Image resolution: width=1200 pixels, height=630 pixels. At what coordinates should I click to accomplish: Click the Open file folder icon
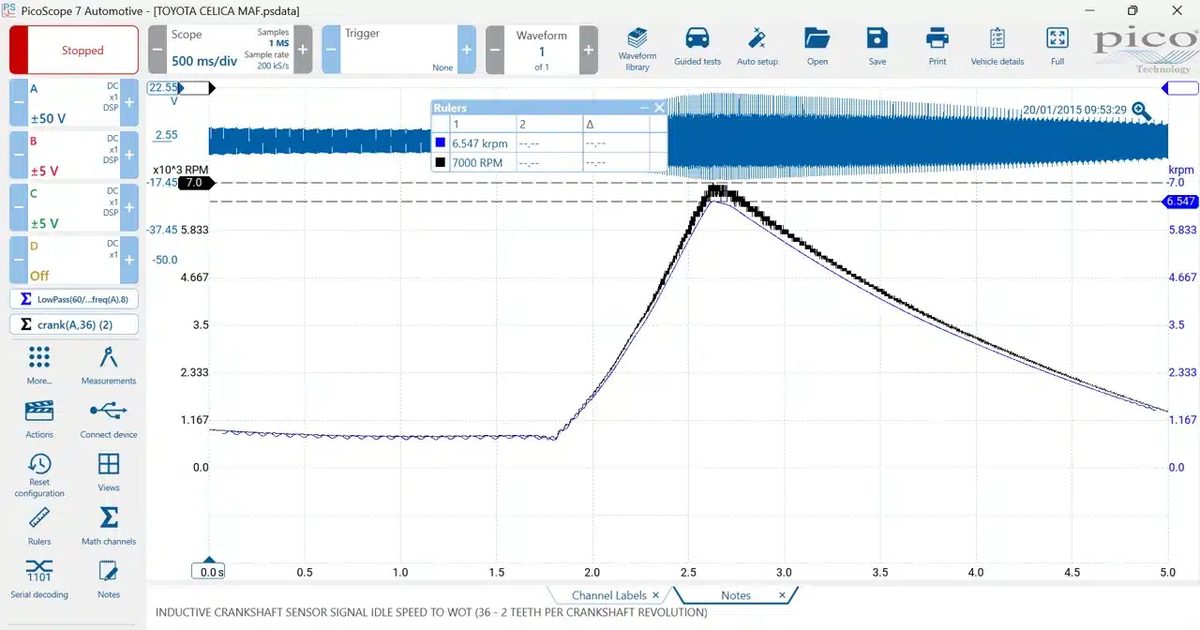click(817, 39)
